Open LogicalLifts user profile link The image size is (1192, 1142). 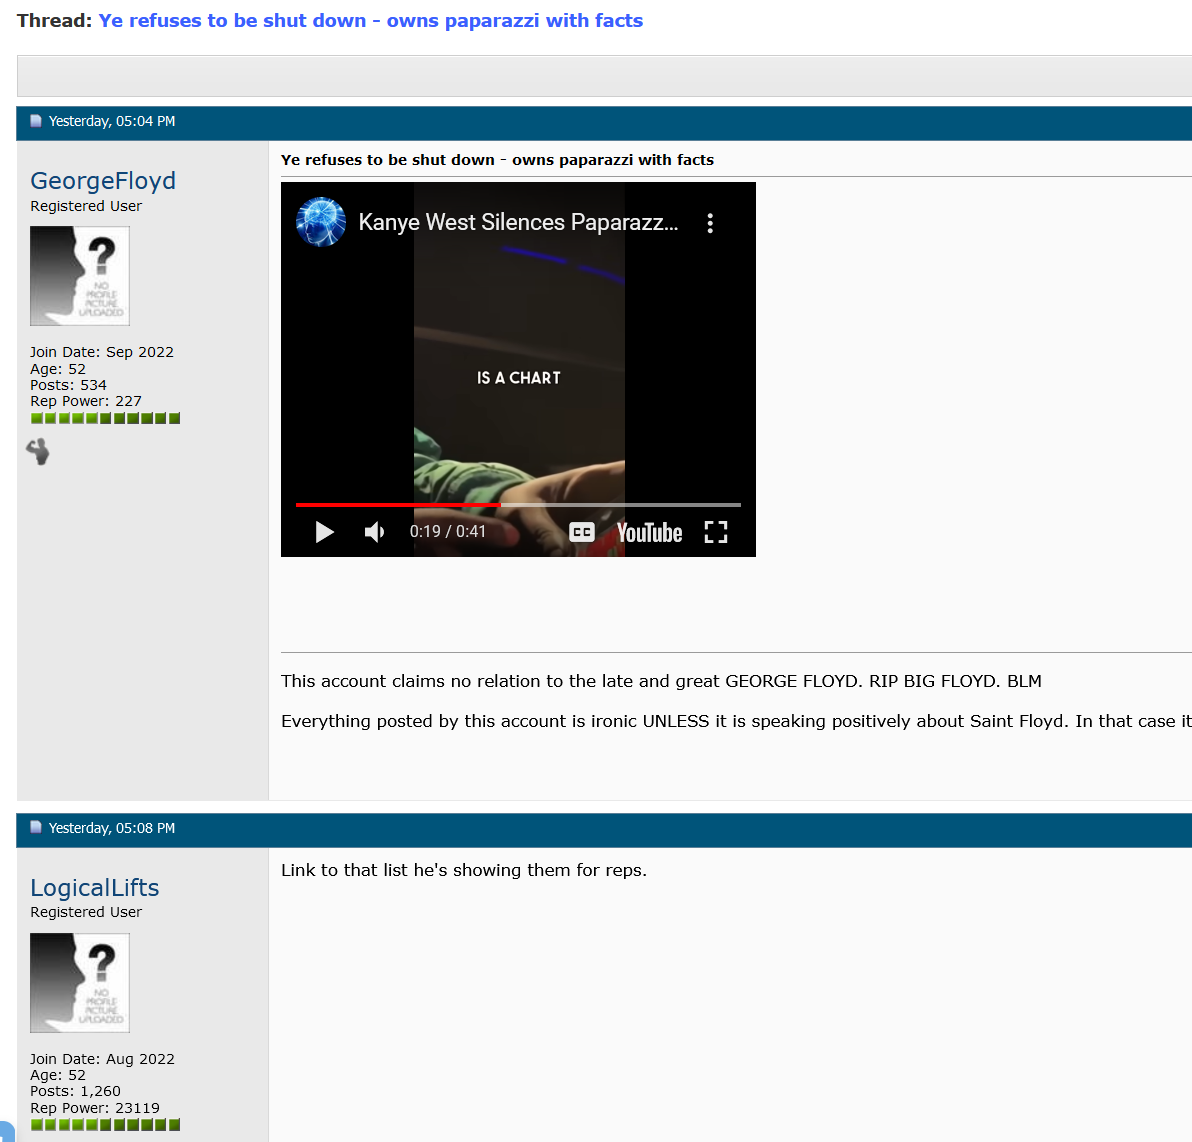tap(94, 887)
